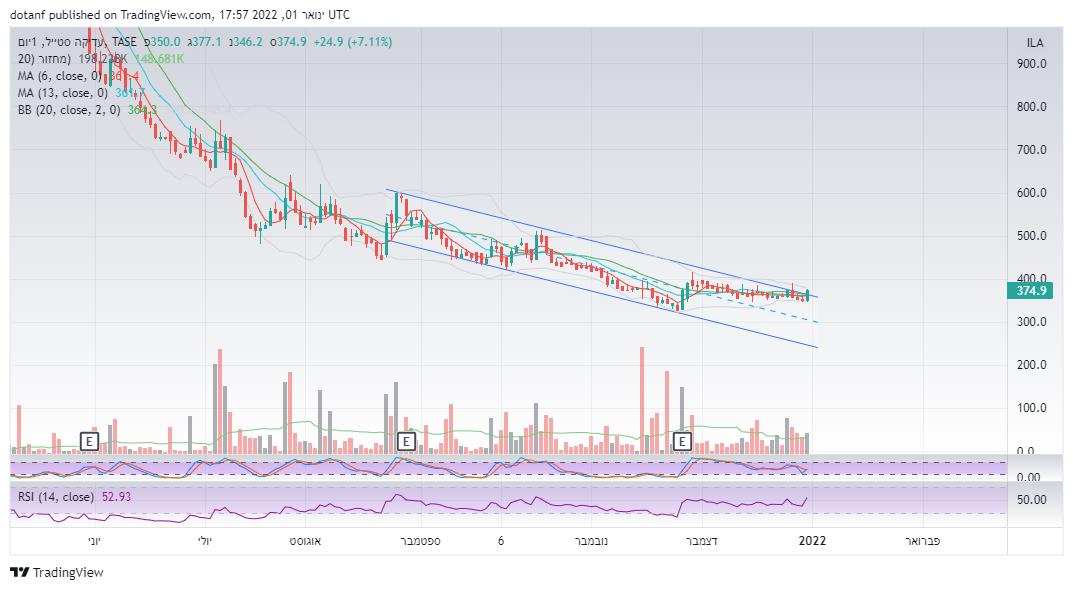Click the TASE symbol title in legend
The image size is (1073, 590).
[x=77, y=42]
